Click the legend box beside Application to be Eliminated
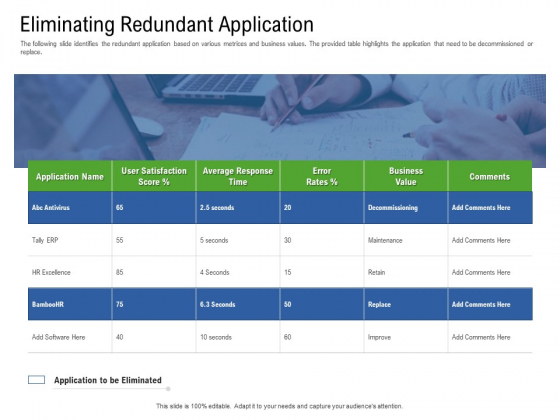This screenshot has width=560, height=420. 36,380
